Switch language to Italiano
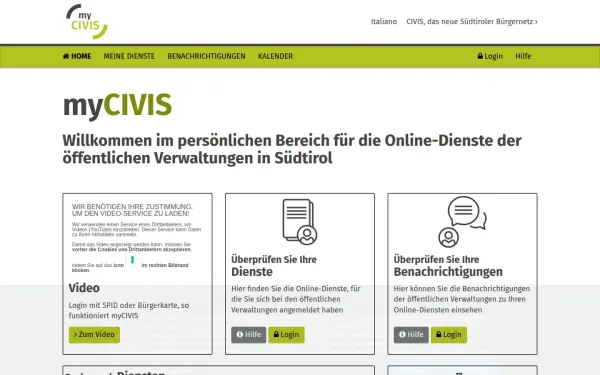 point(383,21)
